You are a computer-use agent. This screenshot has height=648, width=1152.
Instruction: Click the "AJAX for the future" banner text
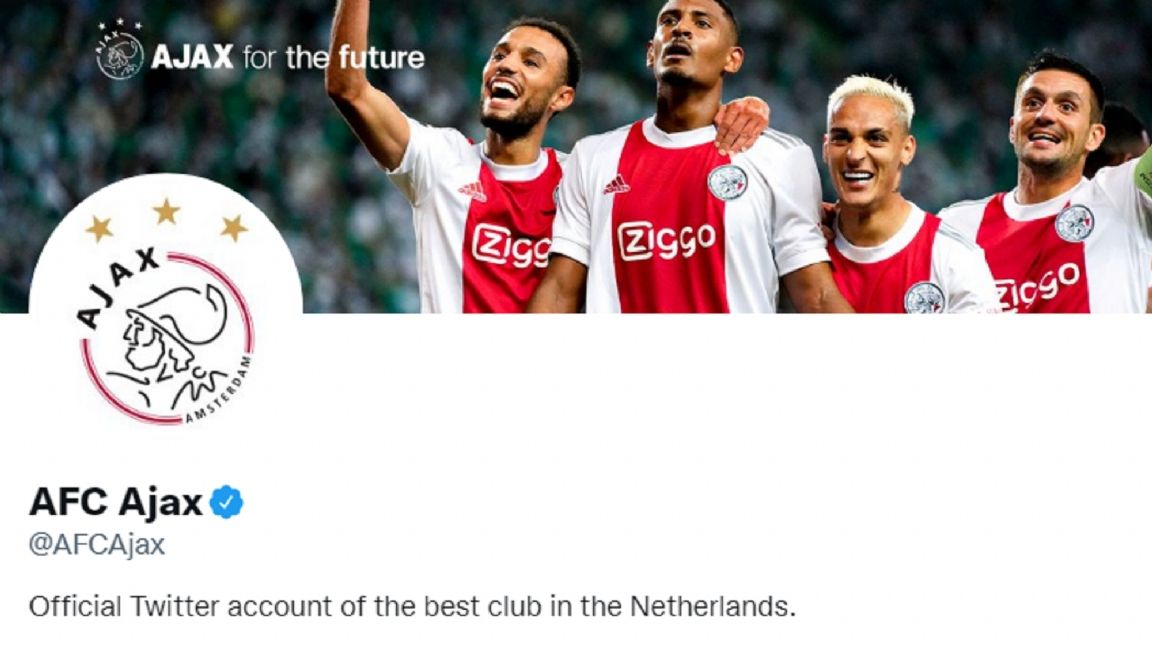[287, 57]
